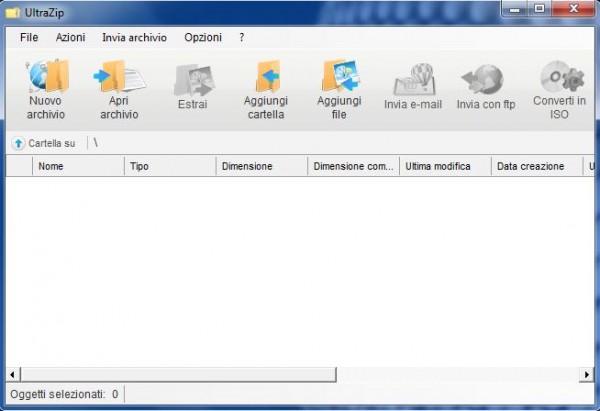Sort by the Tipo column header
The image size is (600, 411).
(170, 166)
